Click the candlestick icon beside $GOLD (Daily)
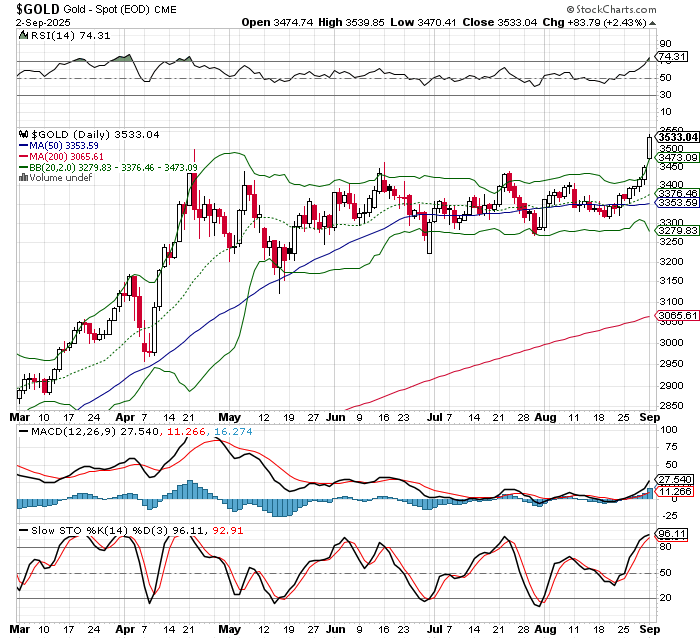The height and width of the screenshot is (639, 700). tap(24, 135)
